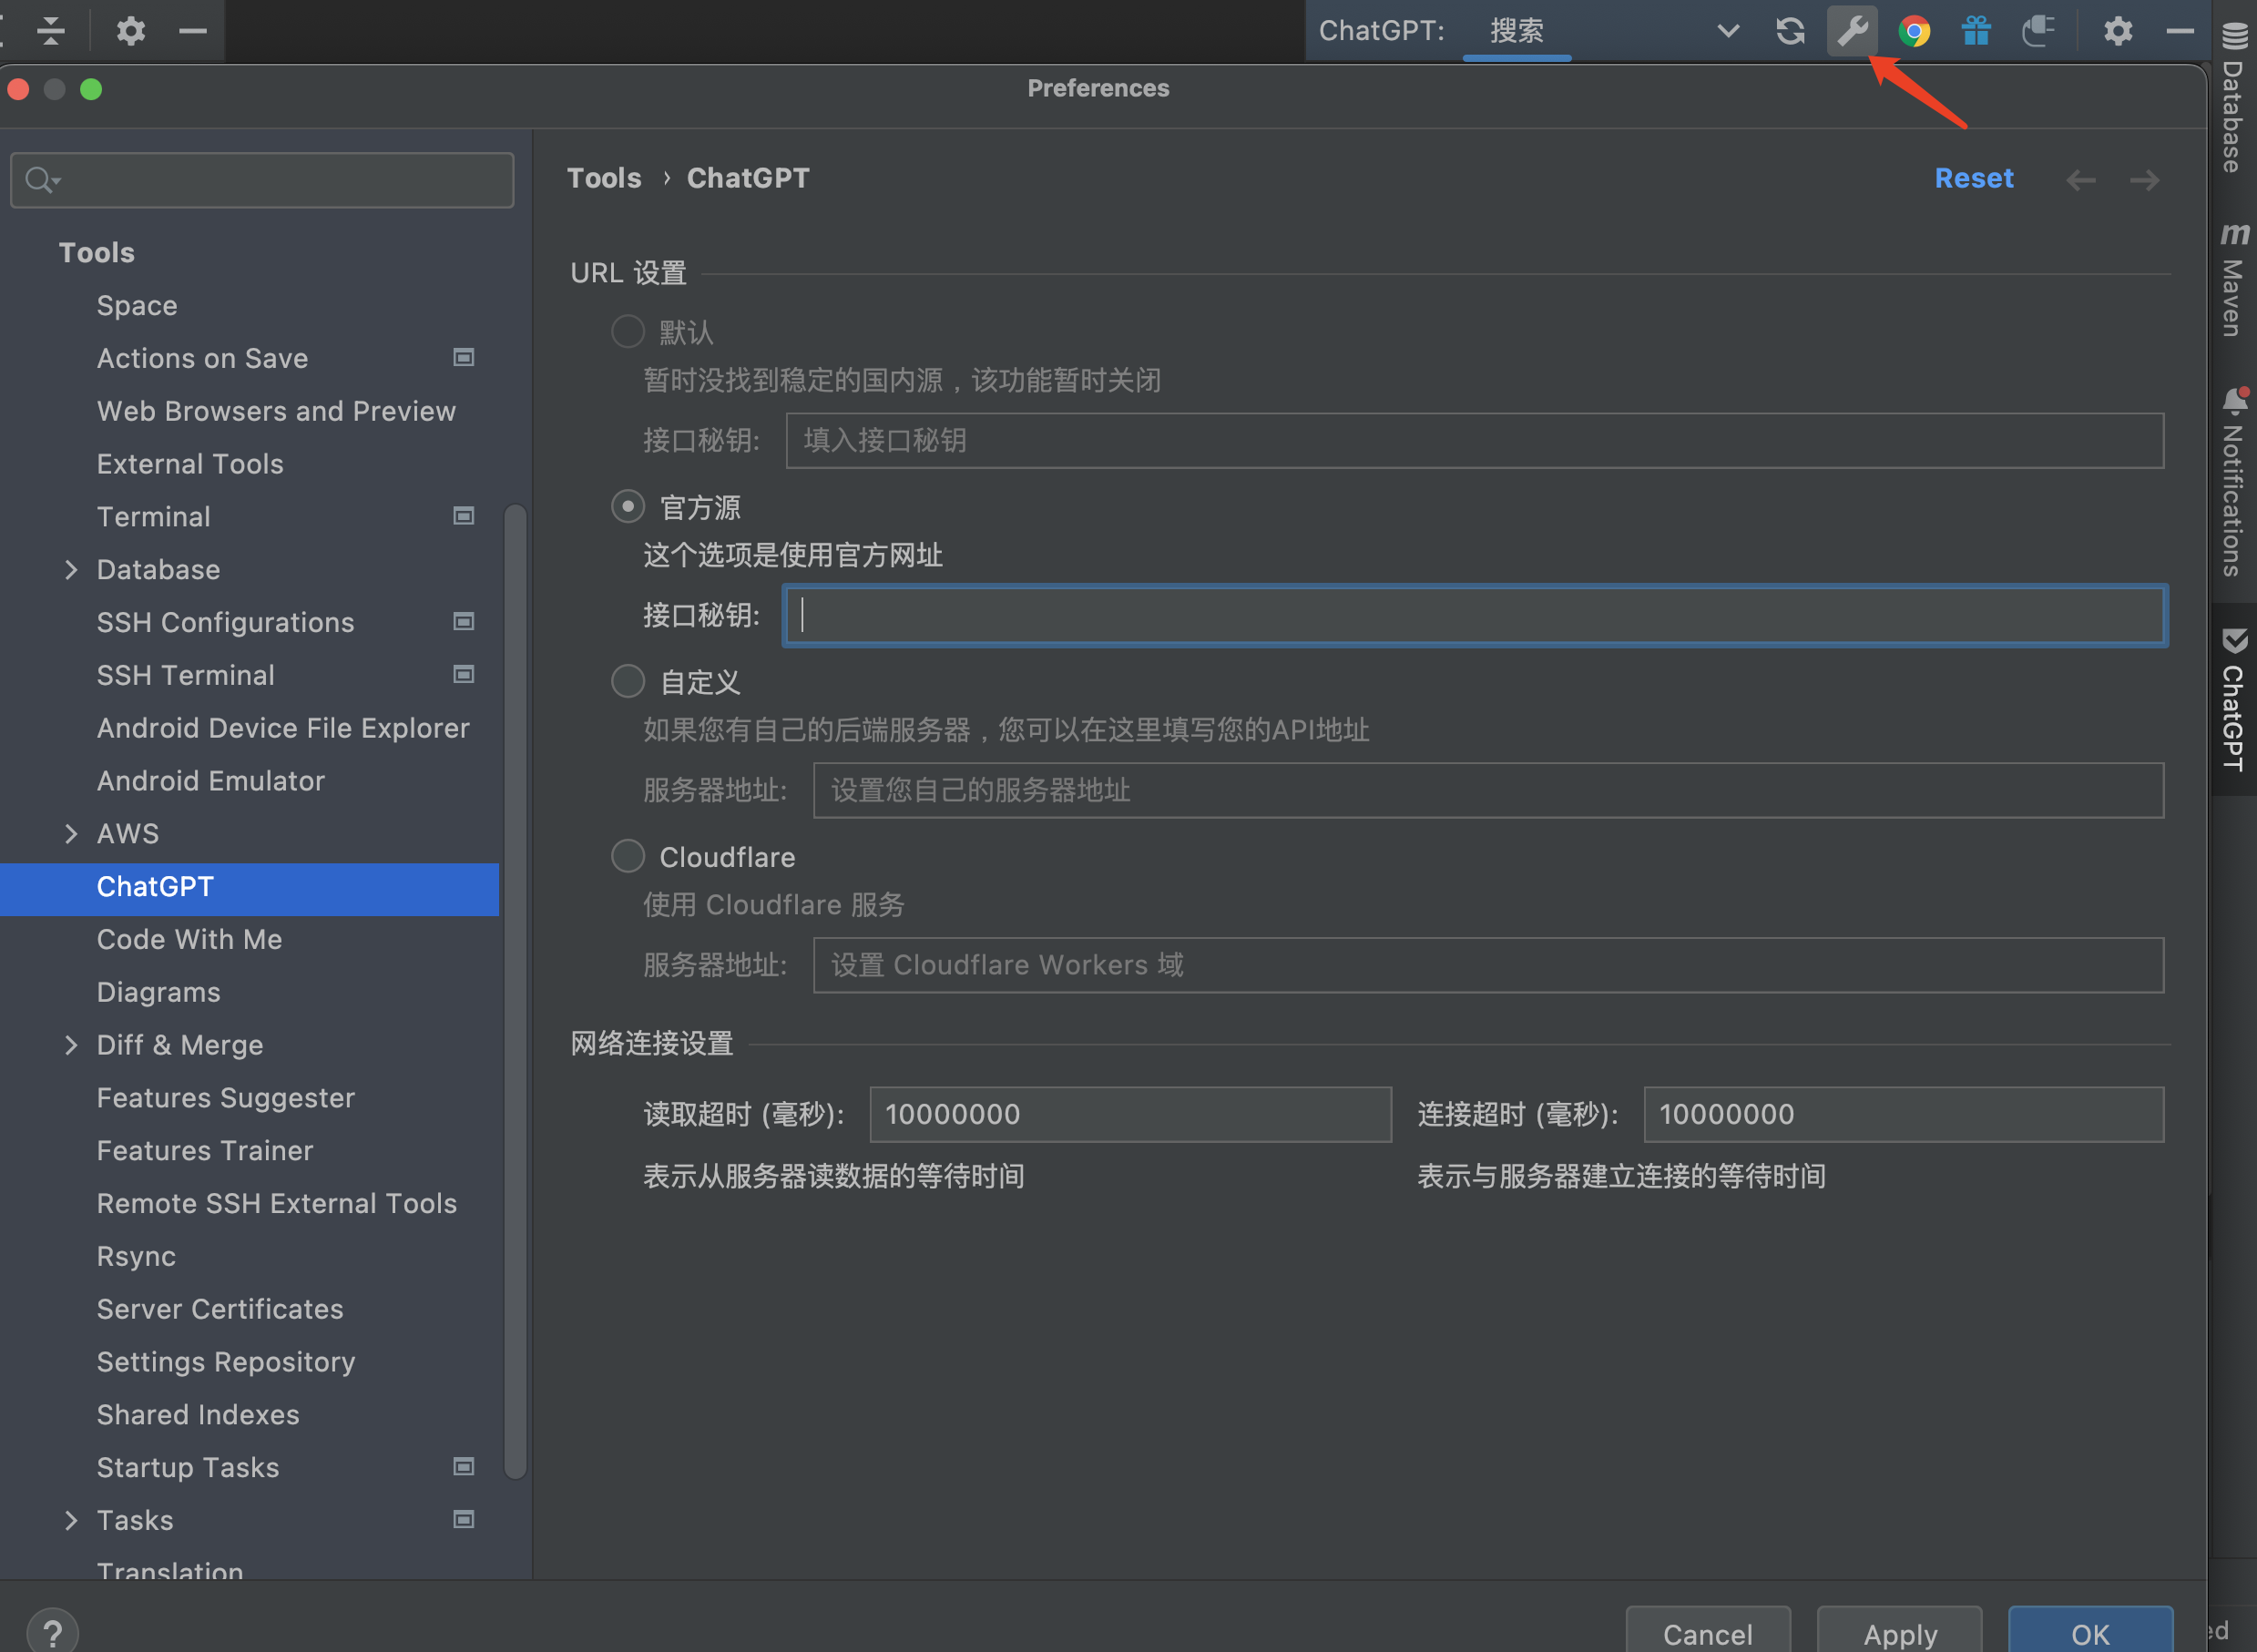Select Rsync in settings tree
2257x1652 pixels.
pos(136,1256)
